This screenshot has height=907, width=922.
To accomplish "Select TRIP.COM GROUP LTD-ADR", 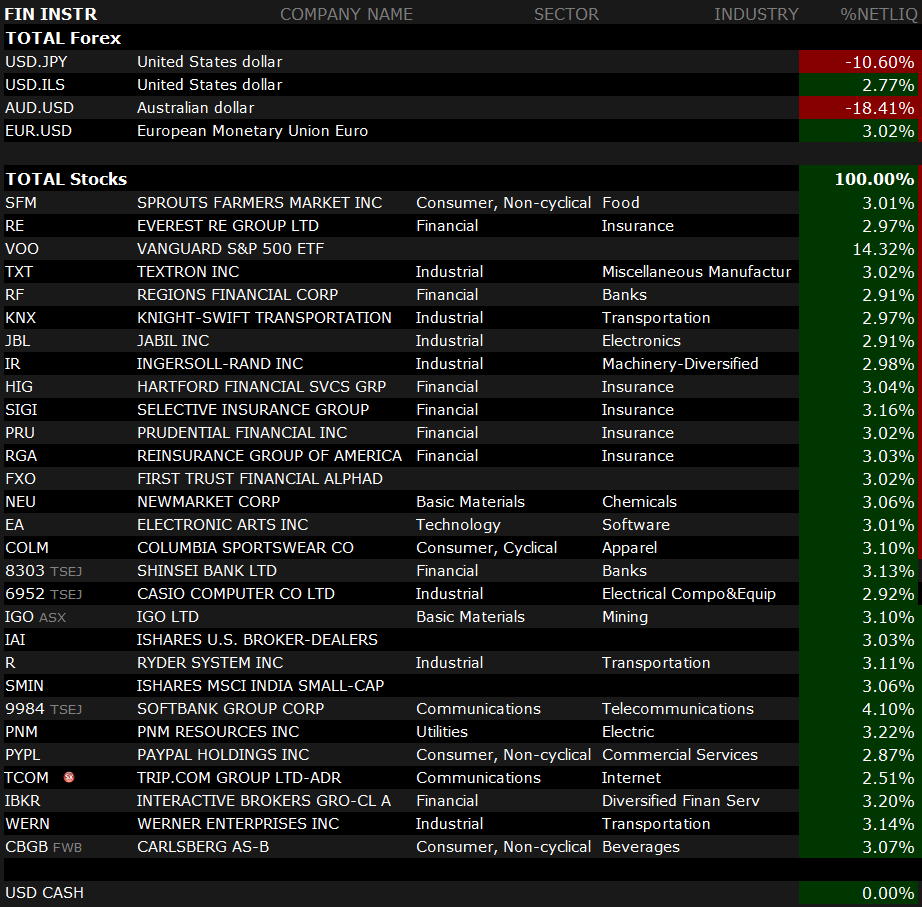I will click(x=239, y=778).
